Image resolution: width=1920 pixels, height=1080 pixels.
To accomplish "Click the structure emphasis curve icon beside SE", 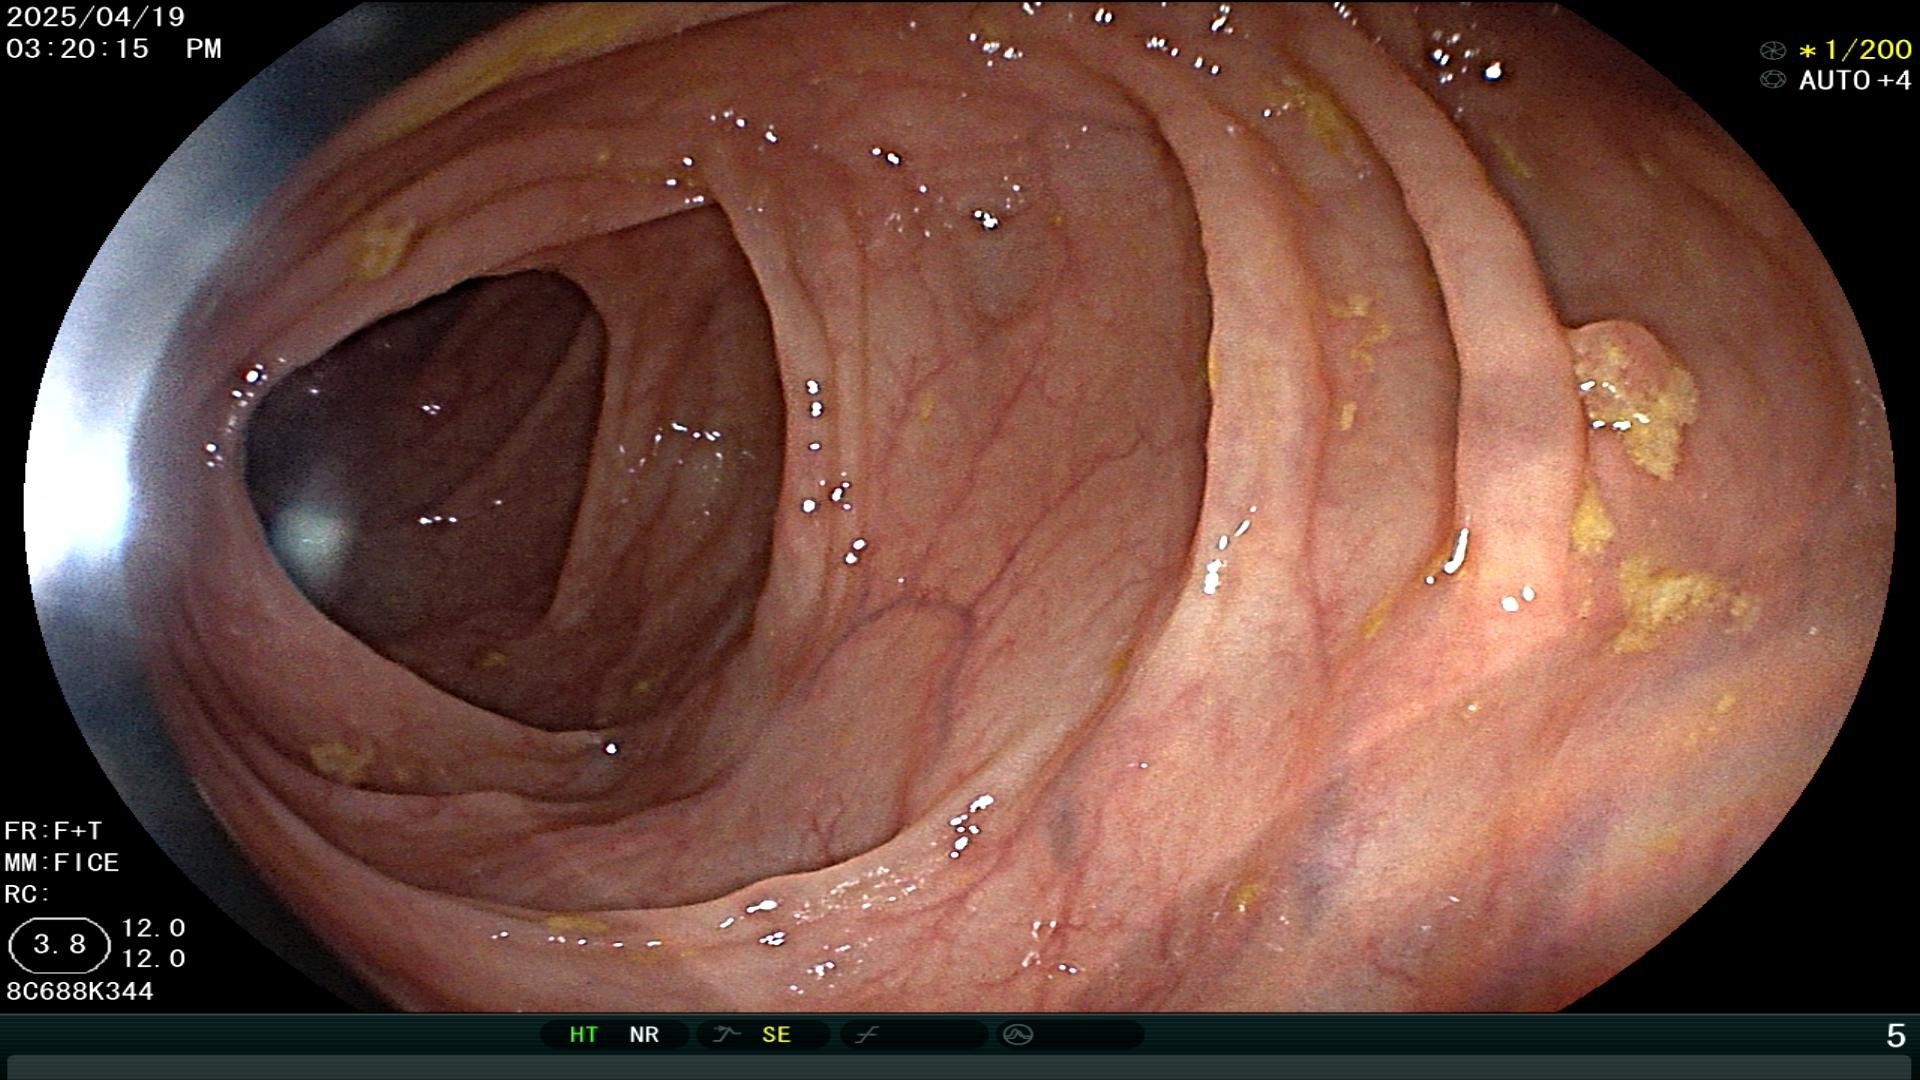I will [x=725, y=1035].
